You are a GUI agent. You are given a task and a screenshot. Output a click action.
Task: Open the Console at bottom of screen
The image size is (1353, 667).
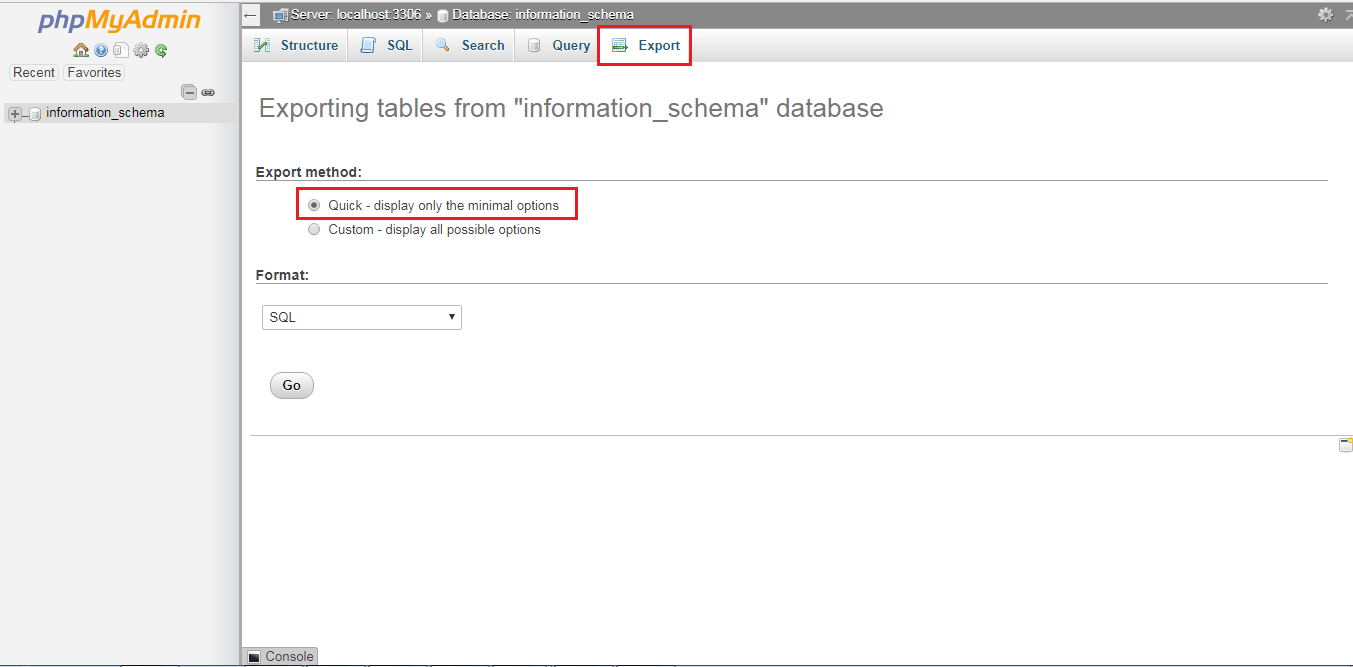pos(280,656)
